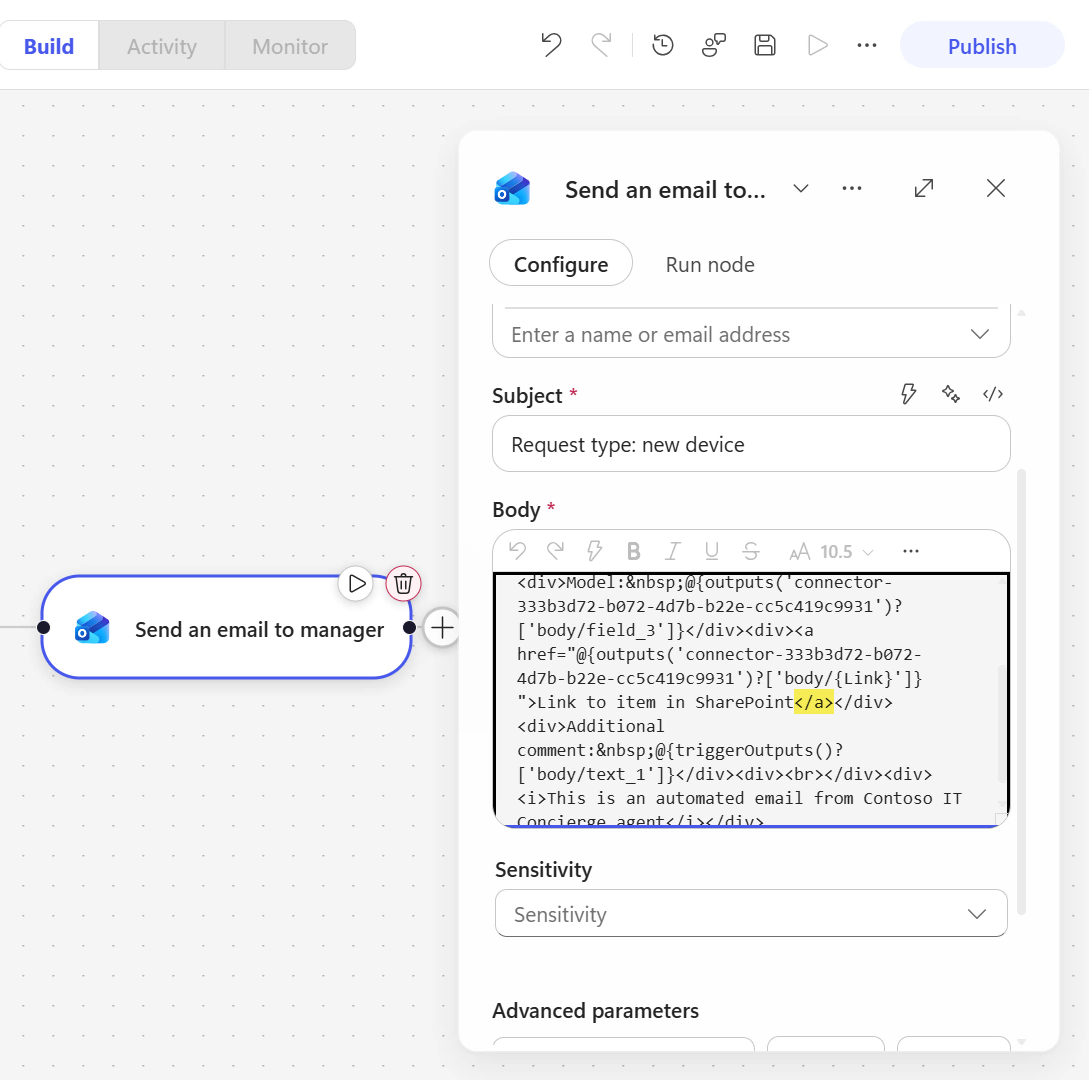The image size is (1089, 1080).
Task: Open Body toolbar more options ellipsis
Action: [x=911, y=551]
